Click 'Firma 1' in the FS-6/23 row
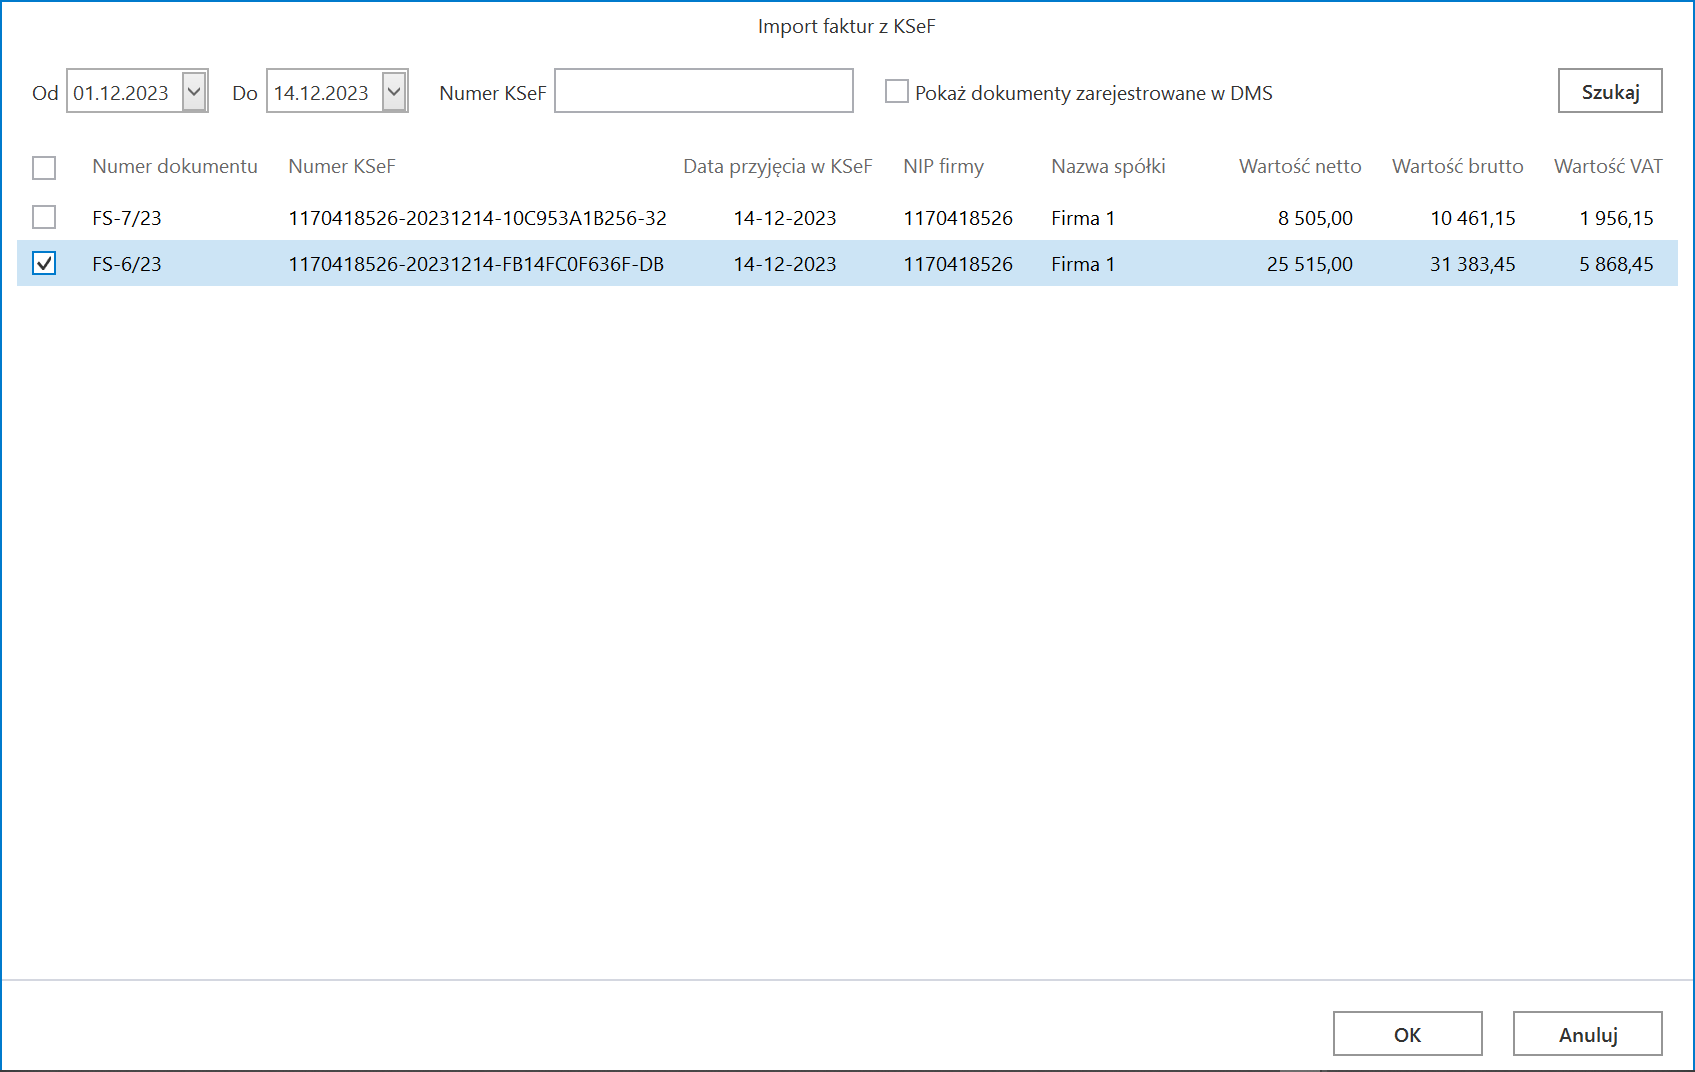 tap(1083, 264)
